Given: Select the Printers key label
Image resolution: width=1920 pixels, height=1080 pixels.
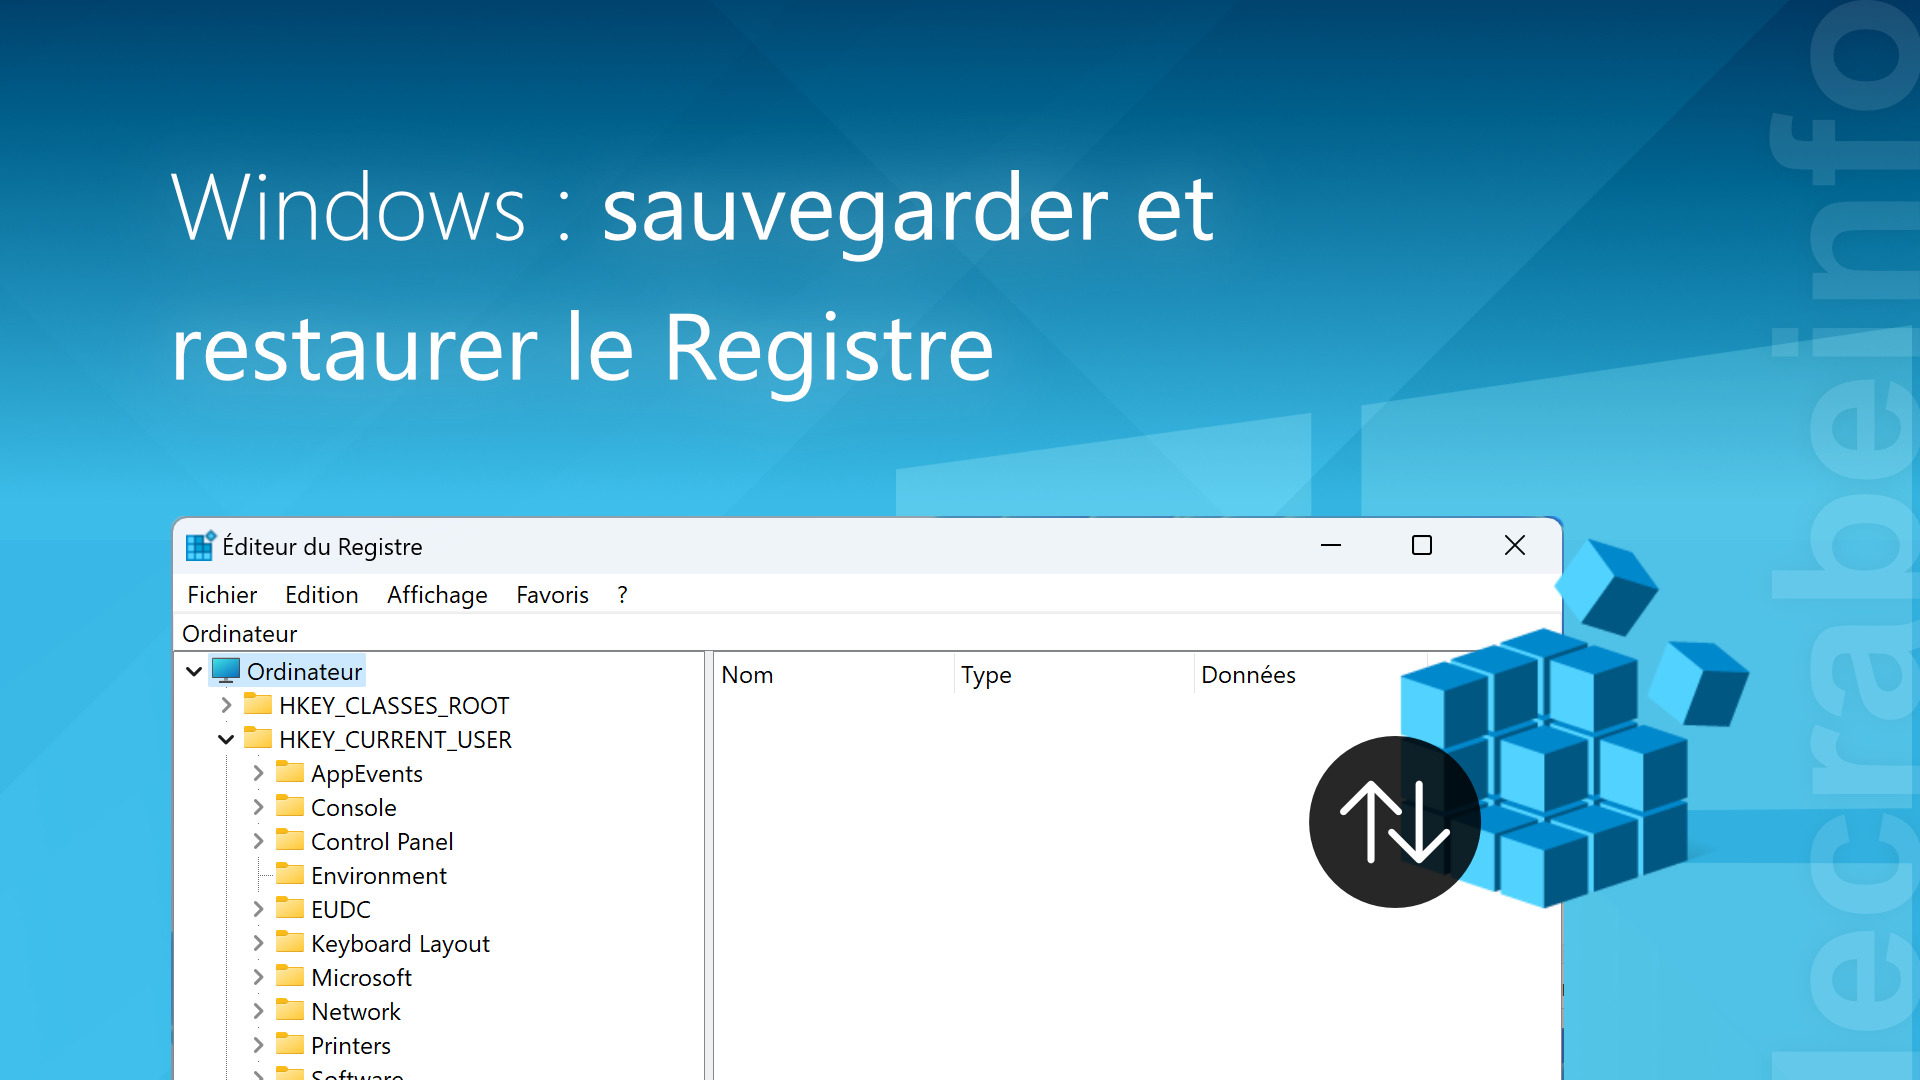Looking at the screenshot, I should pos(350,1046).
